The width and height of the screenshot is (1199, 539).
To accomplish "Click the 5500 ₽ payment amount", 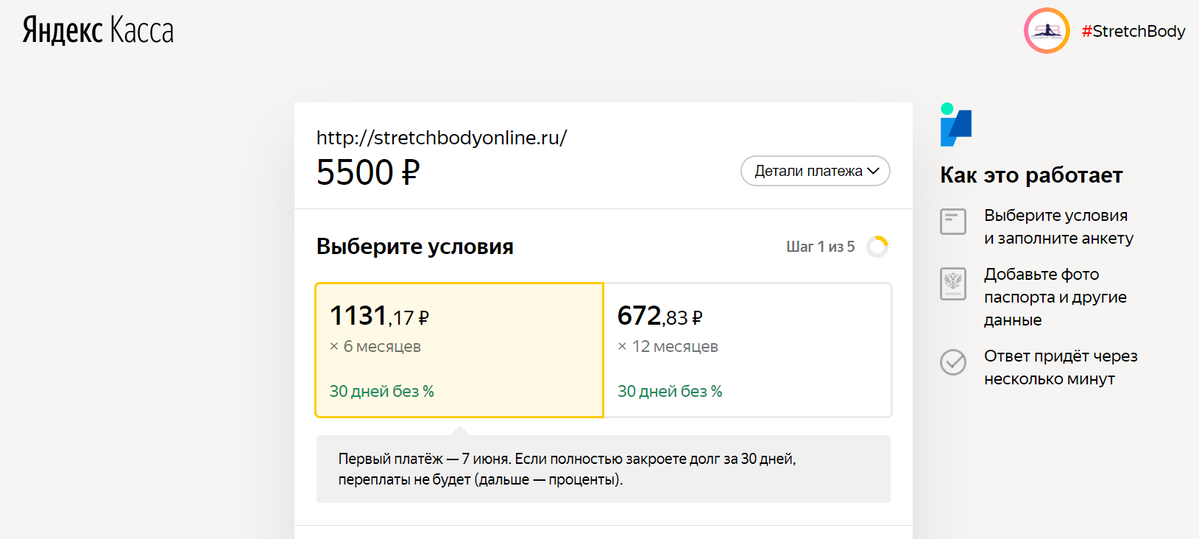I will 368,174.
